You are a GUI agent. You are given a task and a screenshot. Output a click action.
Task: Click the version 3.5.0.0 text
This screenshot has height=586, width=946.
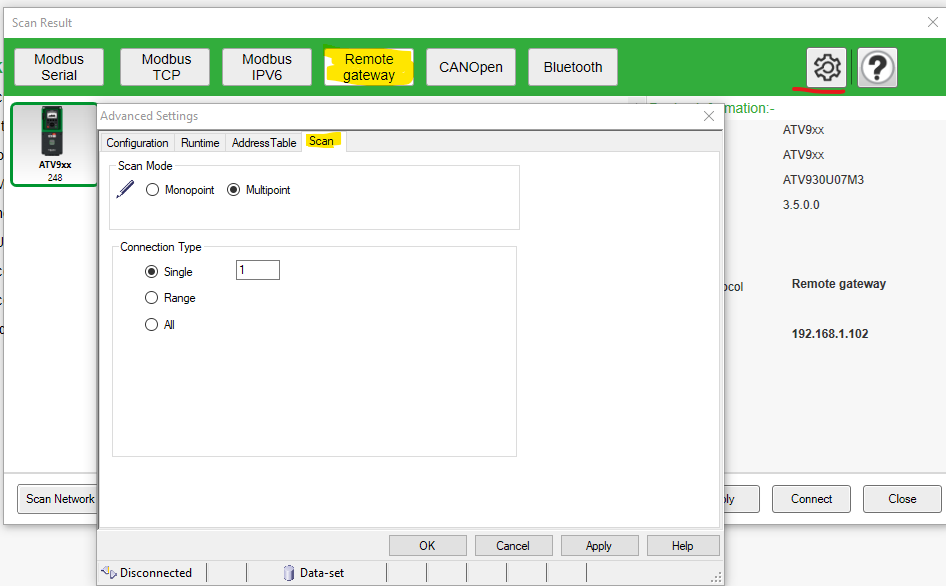[801, 205]
